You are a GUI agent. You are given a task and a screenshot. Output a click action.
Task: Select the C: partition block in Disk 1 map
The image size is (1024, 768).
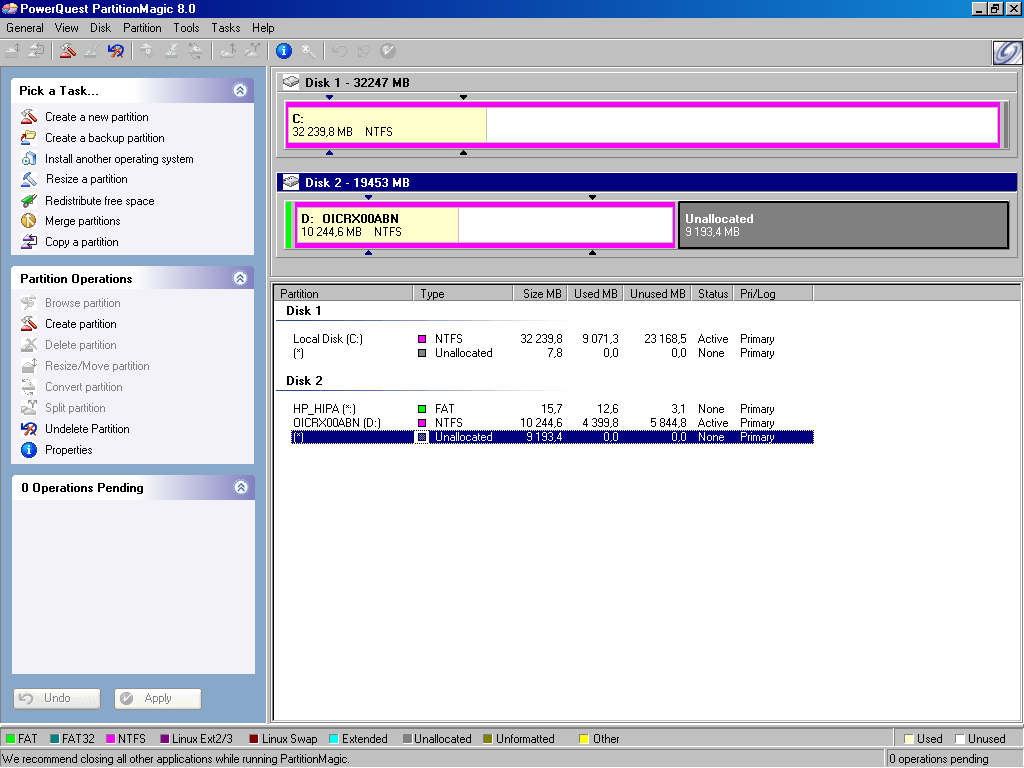[643, 125]
